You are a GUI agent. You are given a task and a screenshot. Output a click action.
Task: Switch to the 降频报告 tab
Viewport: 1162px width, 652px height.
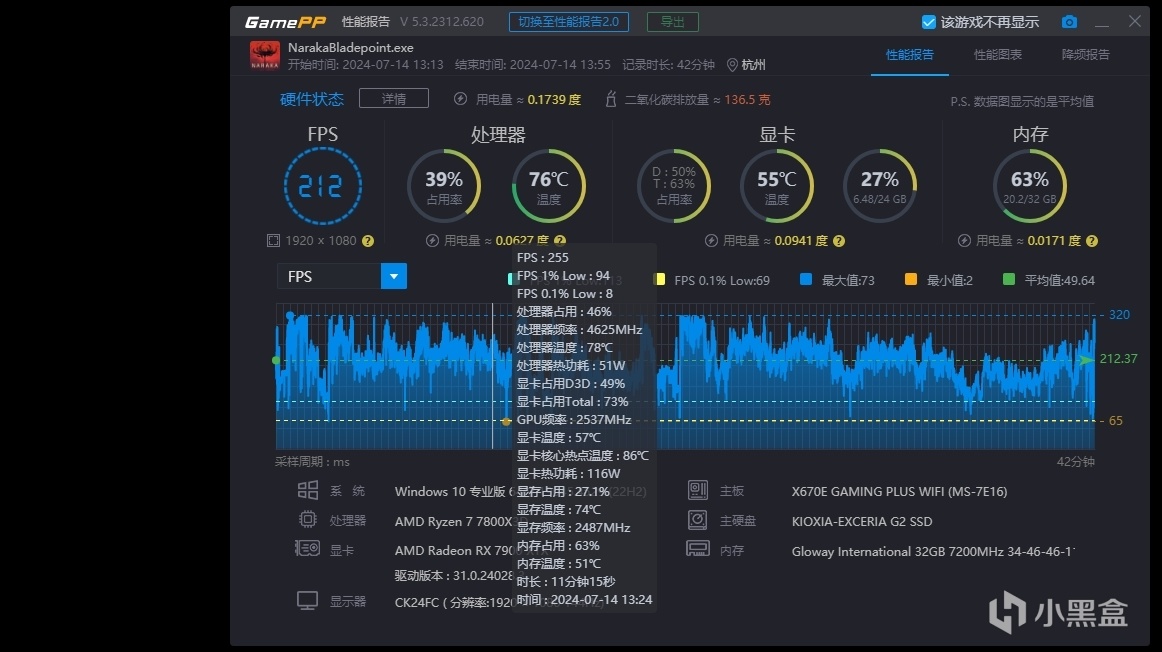[1086, 55]
